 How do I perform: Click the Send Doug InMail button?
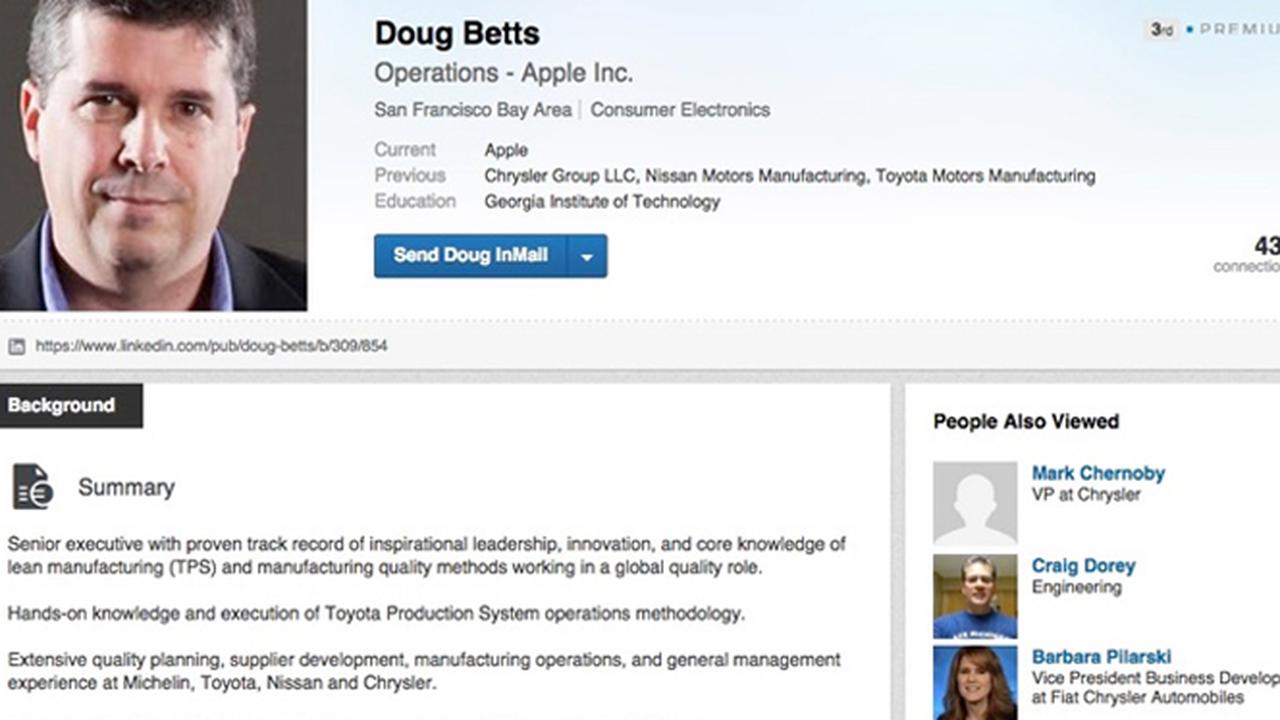click(470, 256)
